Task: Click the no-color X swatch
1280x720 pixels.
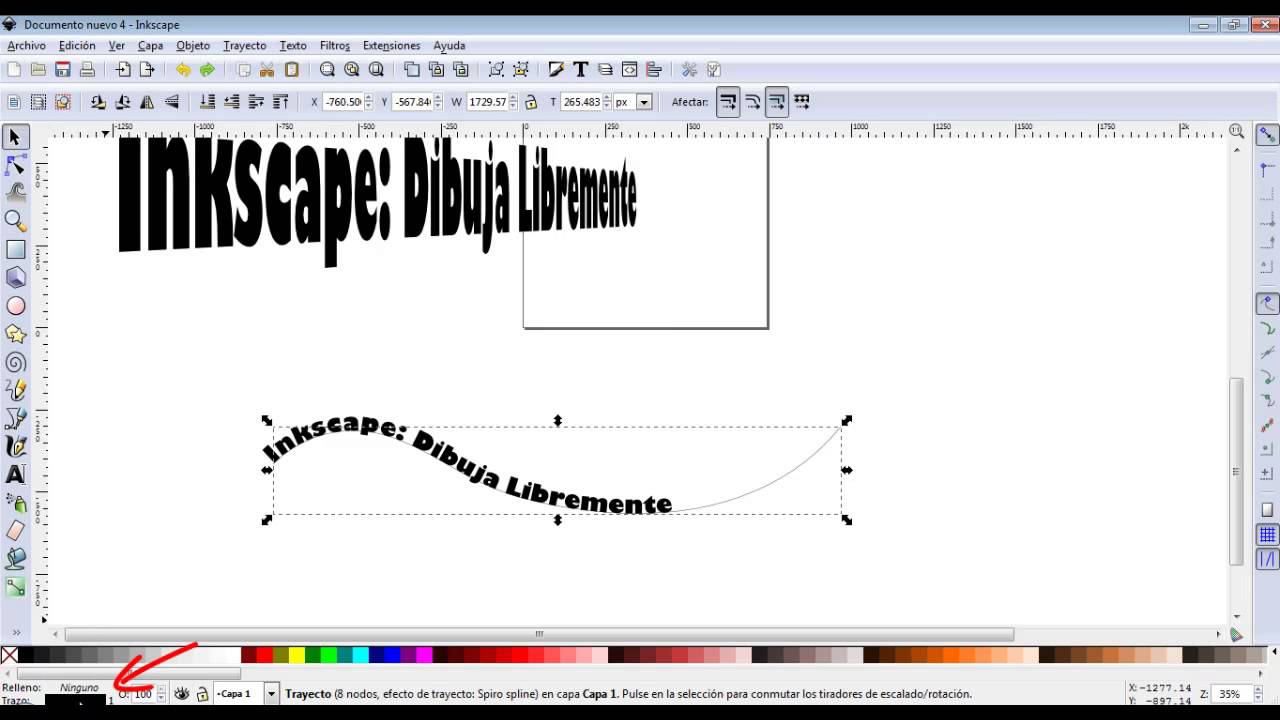Action: [x=9, y=656]
